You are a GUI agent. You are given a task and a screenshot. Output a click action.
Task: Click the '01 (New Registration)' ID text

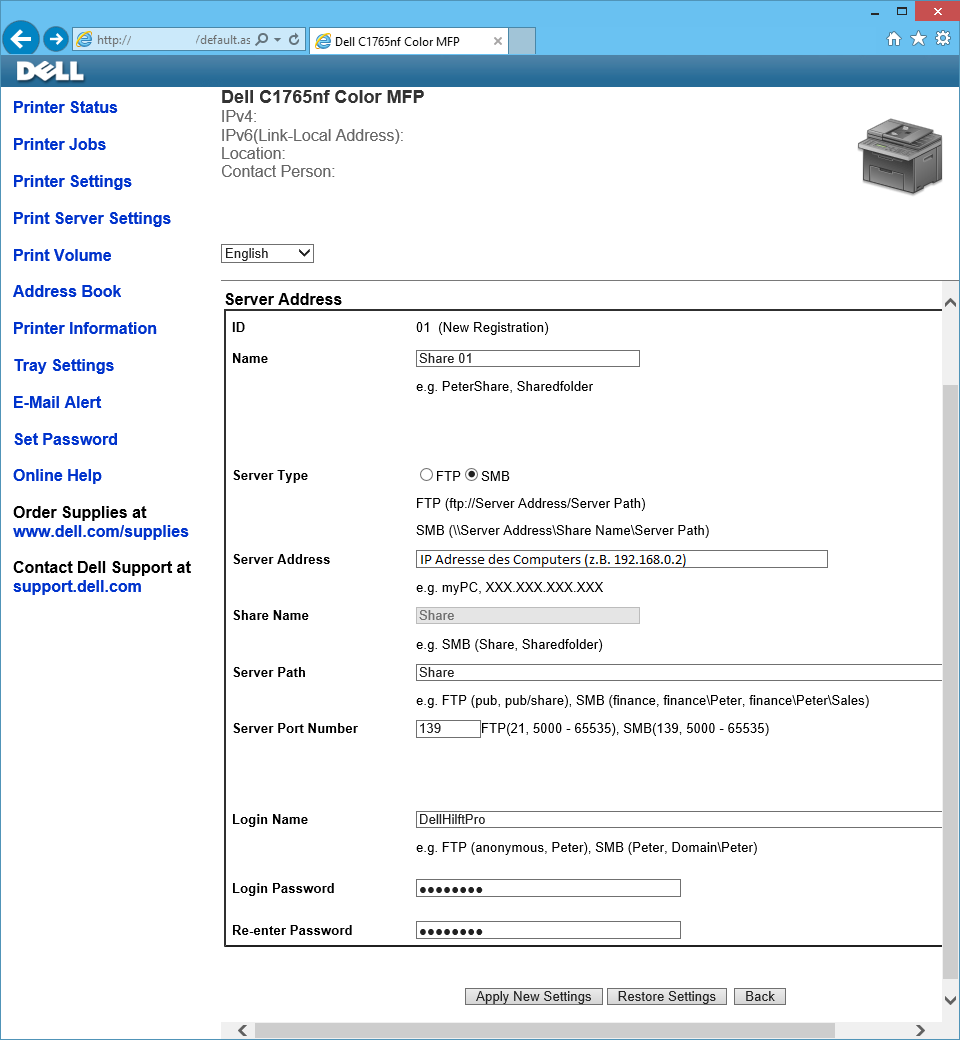coord(482,328)
